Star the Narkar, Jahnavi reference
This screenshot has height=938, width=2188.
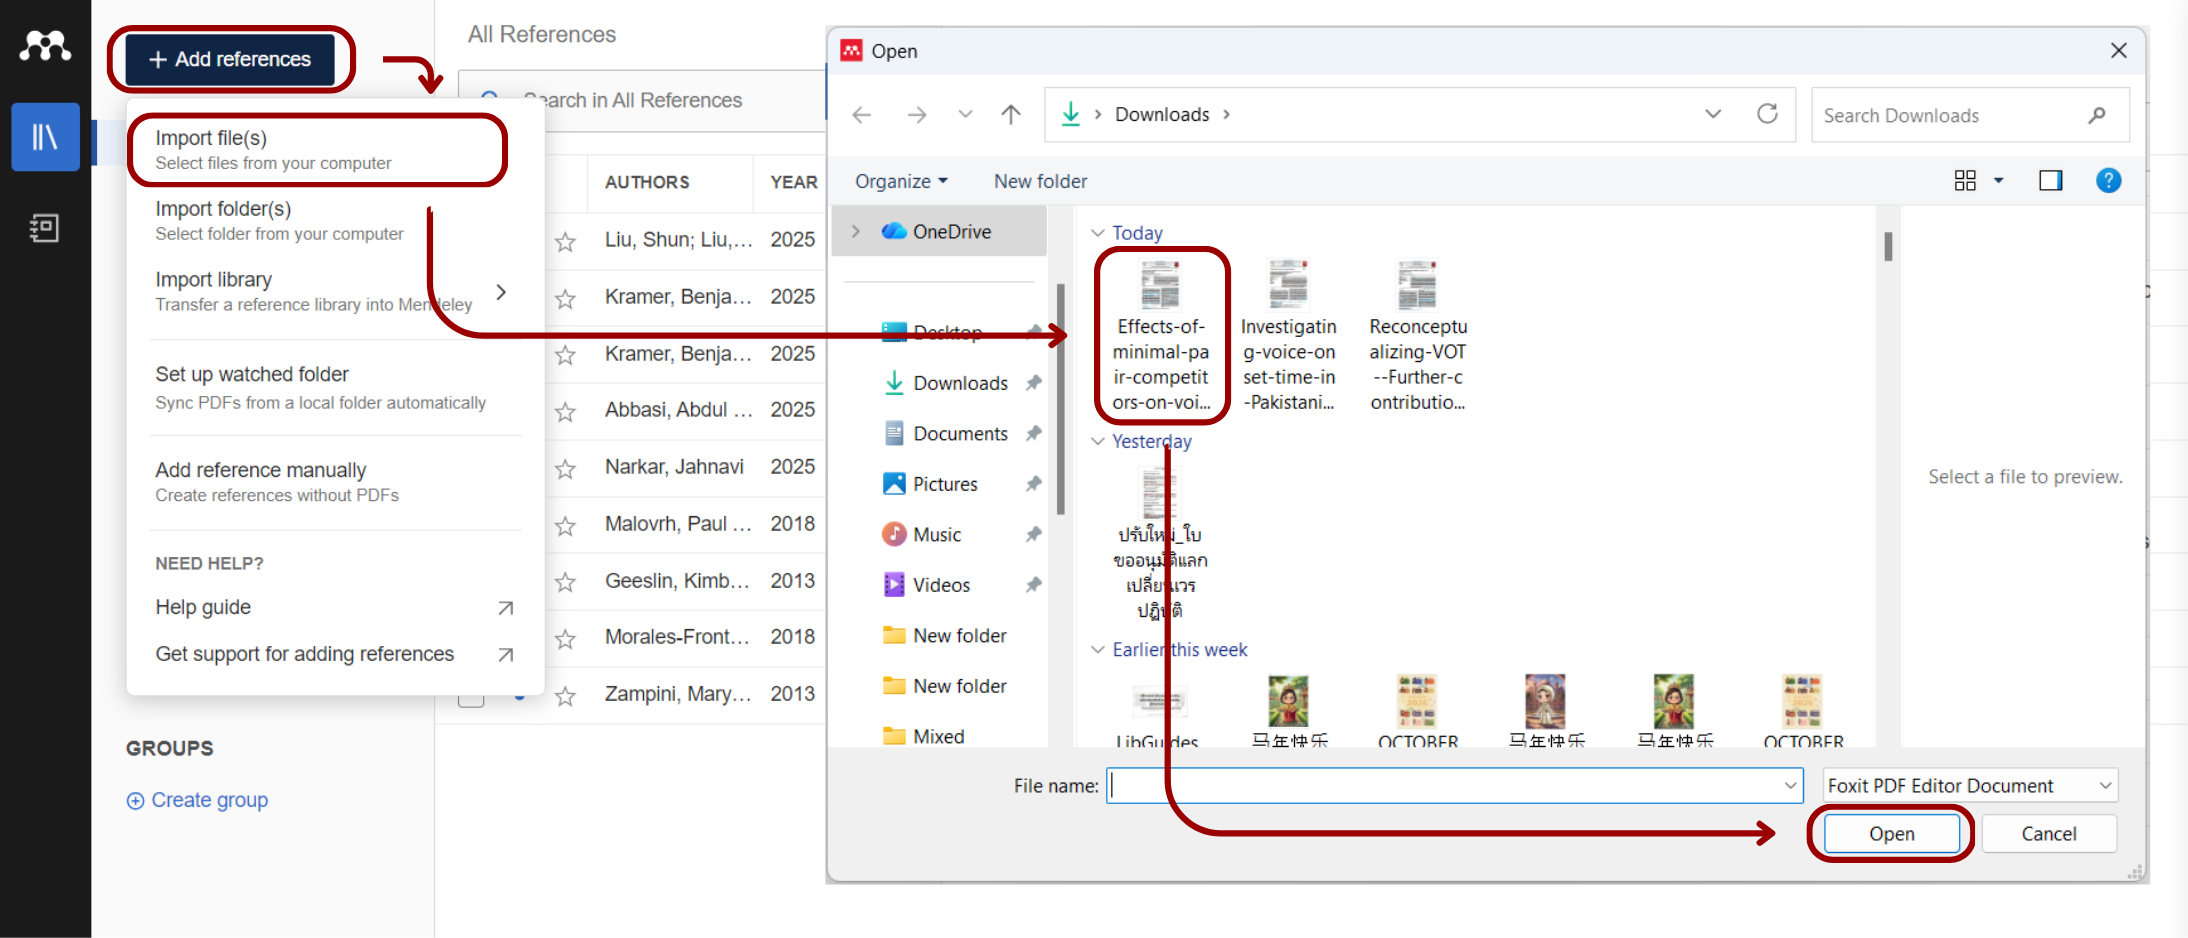pyautogui.click(x=565, y=468)
